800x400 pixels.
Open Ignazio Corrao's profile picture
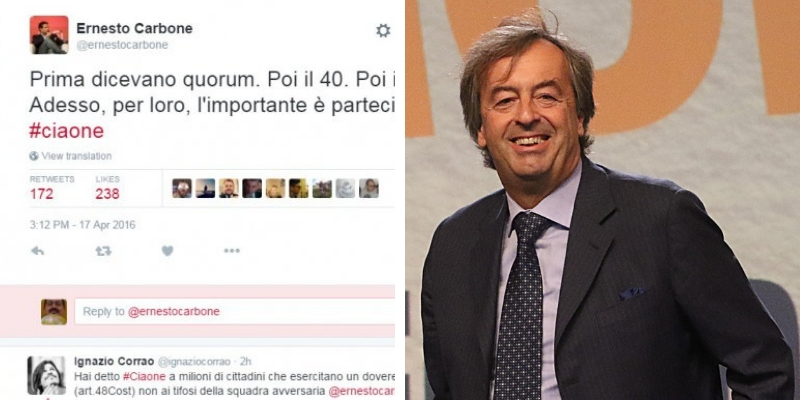click(46, 376)
